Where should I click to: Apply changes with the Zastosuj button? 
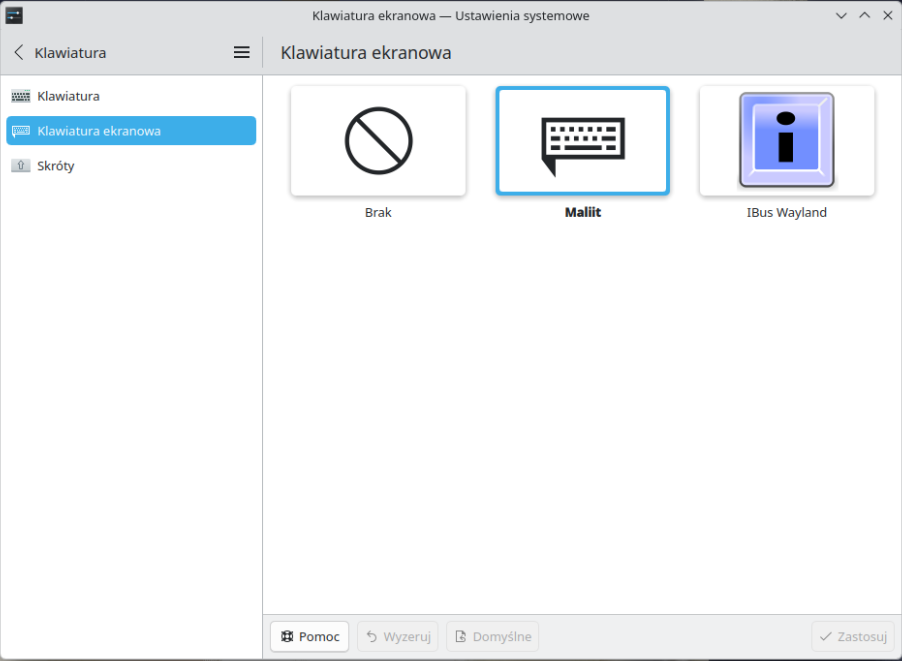(853, 637)
